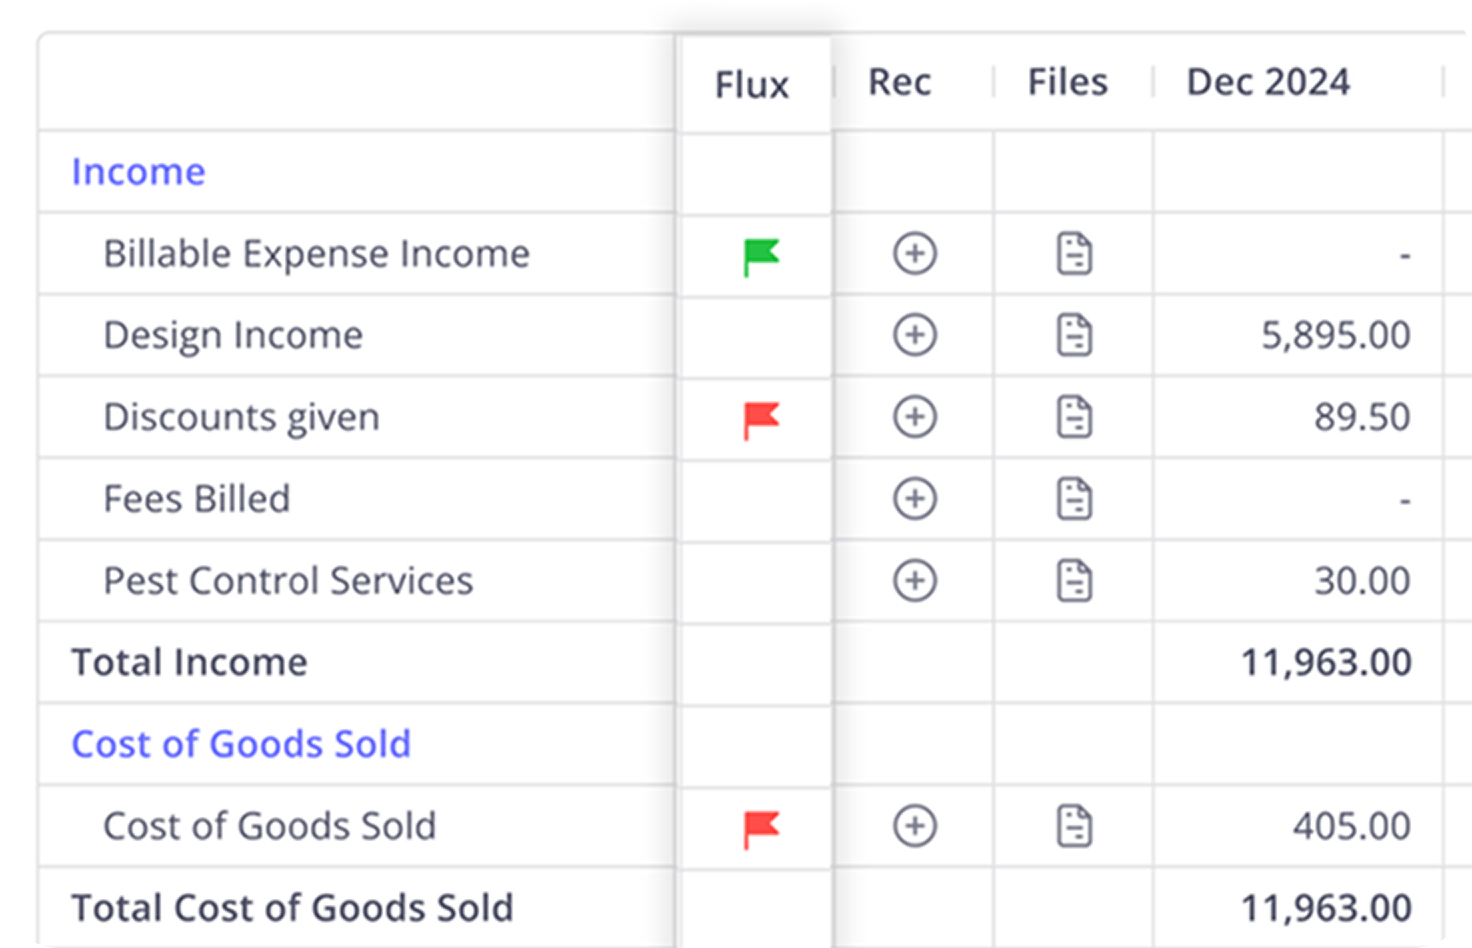Click the Discounts given row label
The height and width of the screenshot is (948, 1472).
(241, 418)
